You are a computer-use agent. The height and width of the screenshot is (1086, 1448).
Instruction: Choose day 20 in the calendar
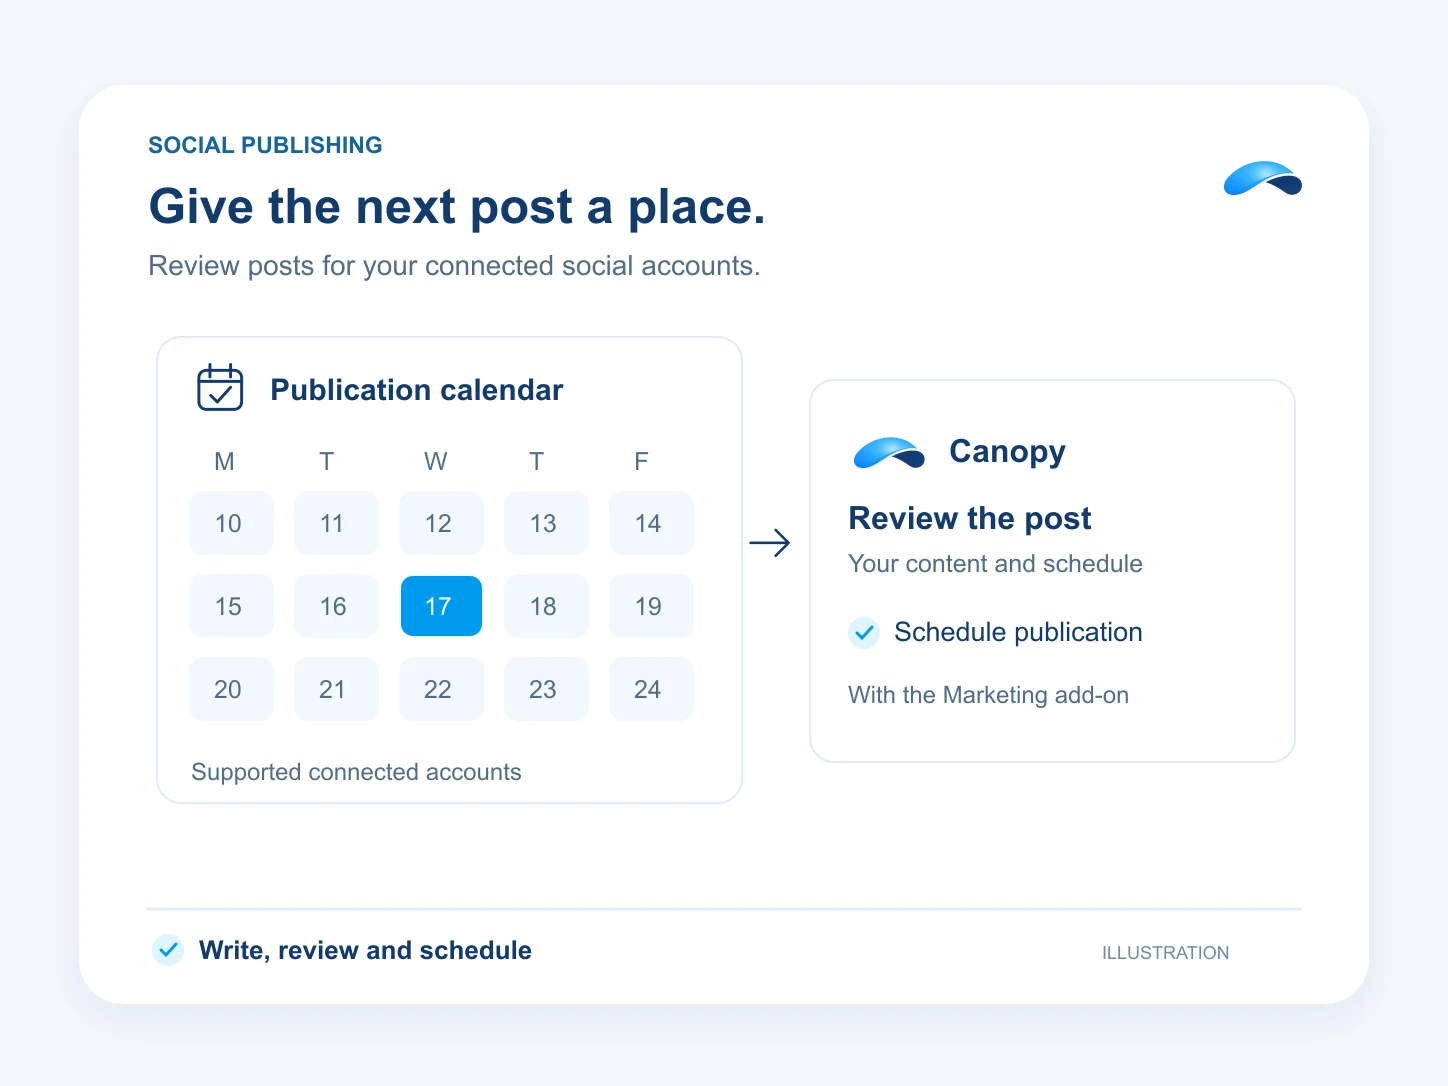[231, 689]
